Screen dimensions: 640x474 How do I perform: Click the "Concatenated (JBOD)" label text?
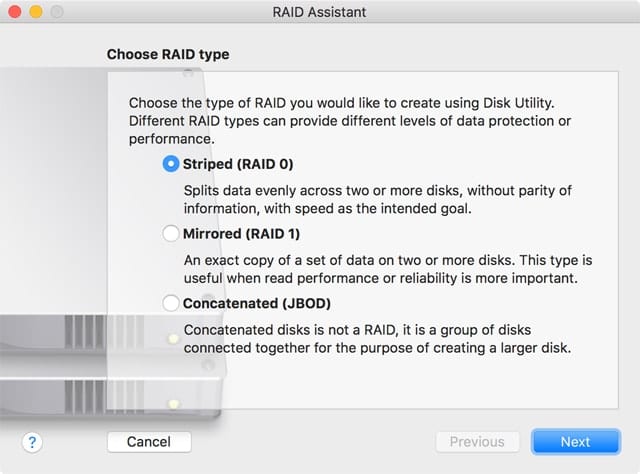point(256,302)
